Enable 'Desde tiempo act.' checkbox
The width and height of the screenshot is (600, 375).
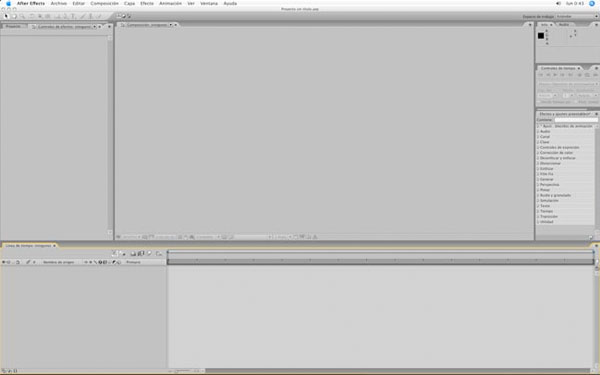539,102
